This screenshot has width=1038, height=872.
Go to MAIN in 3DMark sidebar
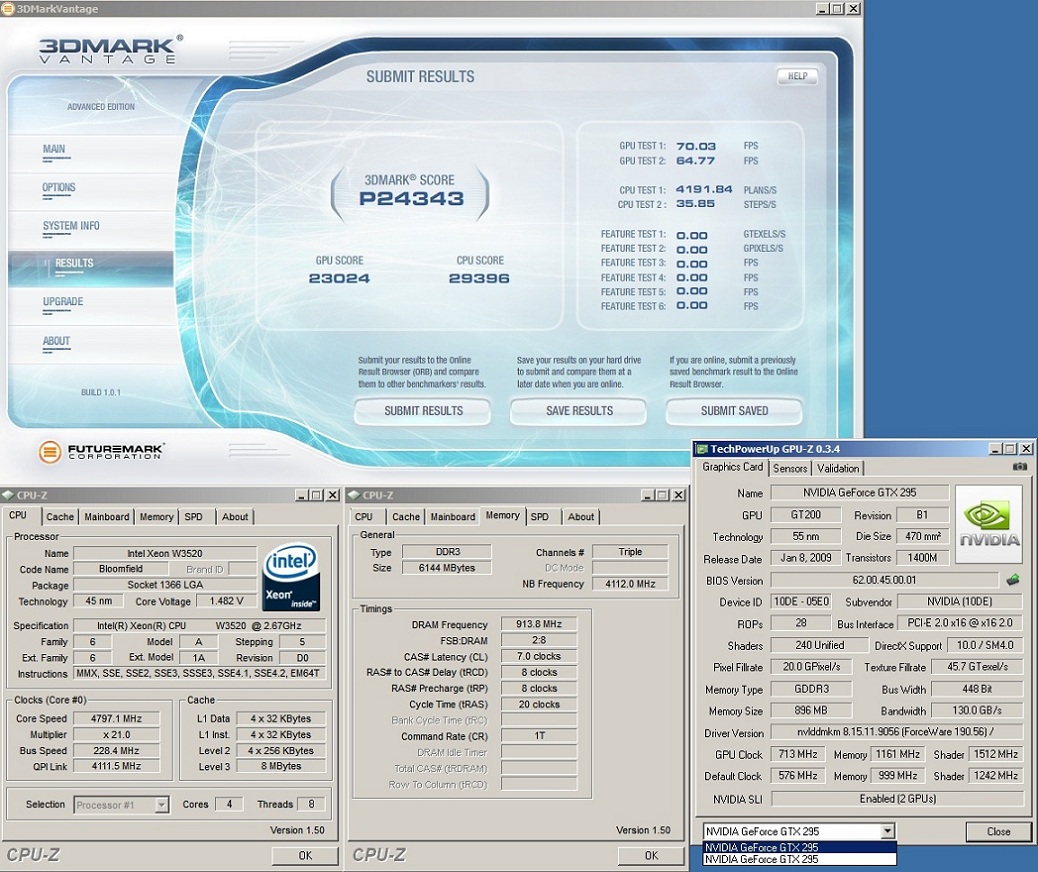(x=54, y=149)
